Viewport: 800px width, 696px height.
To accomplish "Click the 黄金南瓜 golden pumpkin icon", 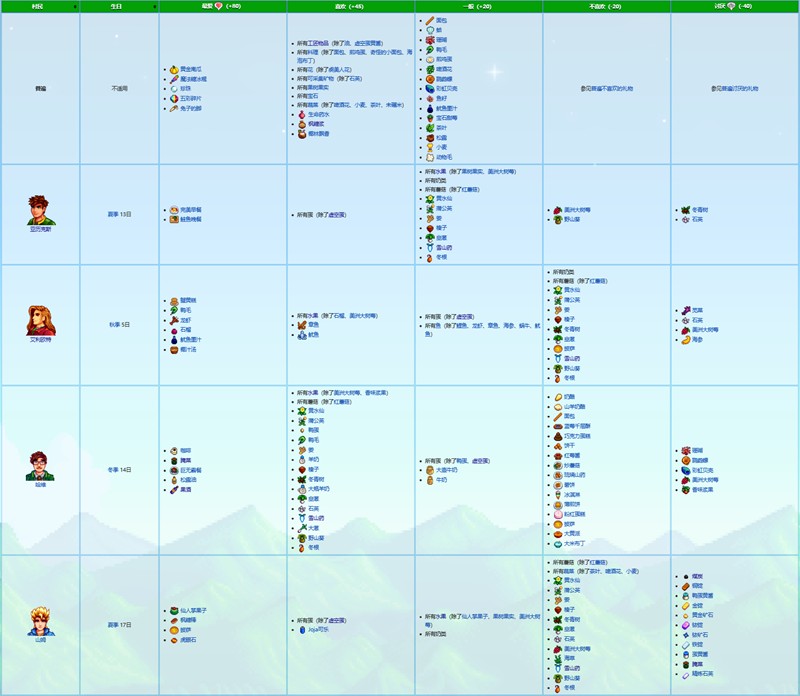I will pyautogui.click(x=173, y=68).
